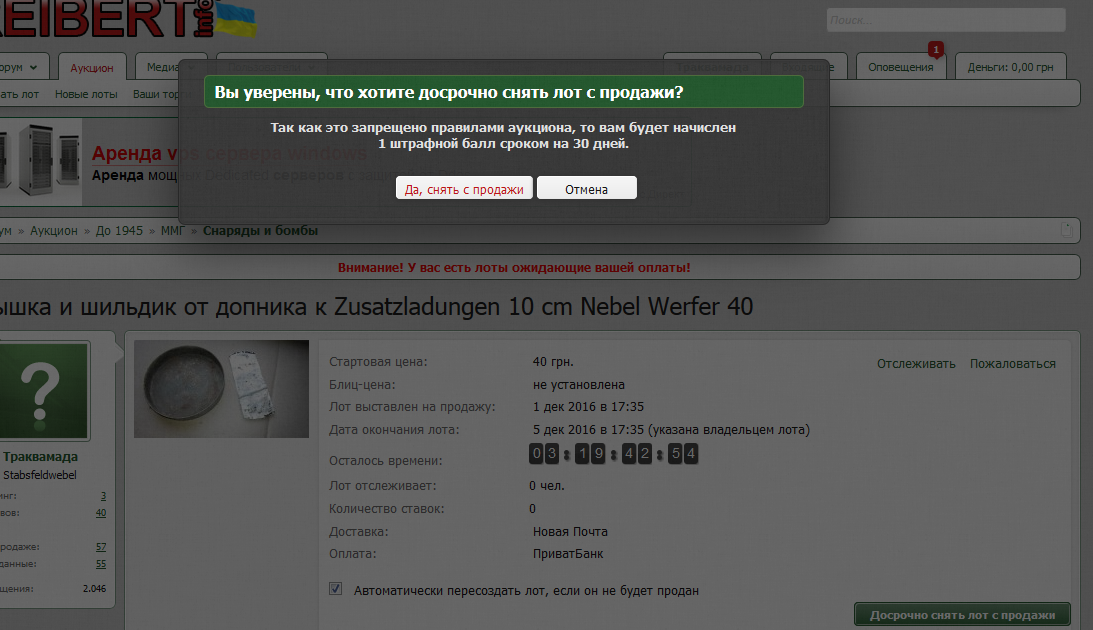Open the Деньги: 0,00 грн tab
Viewport: 1093px width, 630px height.
click(1011, 67)
